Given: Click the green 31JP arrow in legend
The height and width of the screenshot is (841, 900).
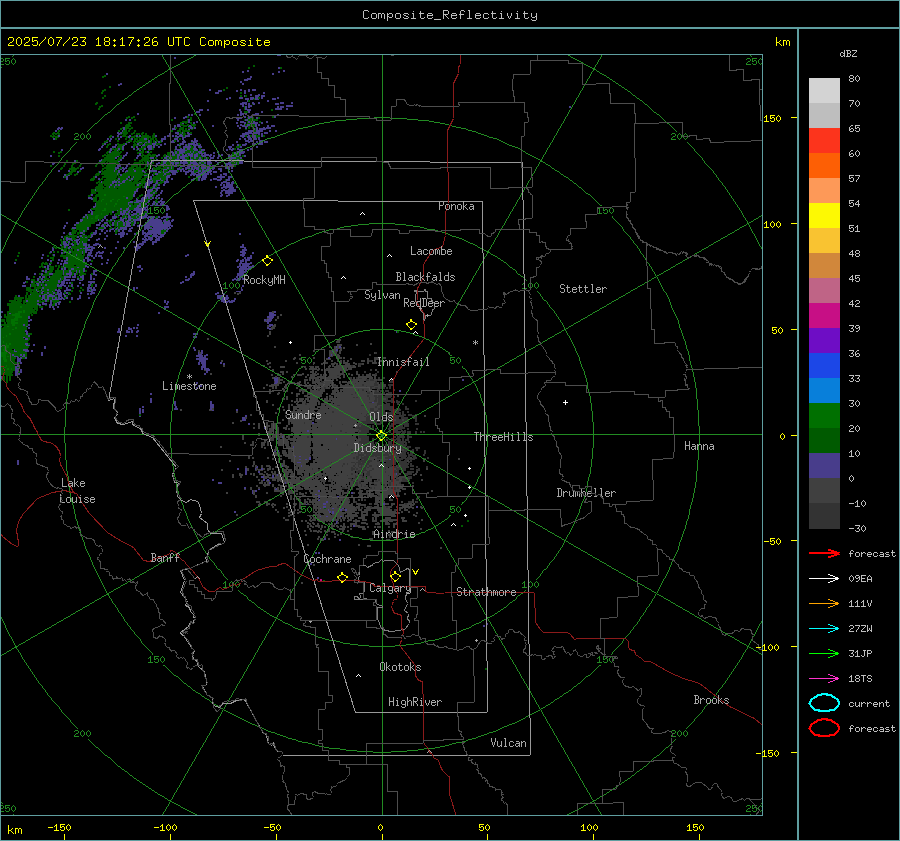Looking at the screenshot, I should (x=824, y=653).
